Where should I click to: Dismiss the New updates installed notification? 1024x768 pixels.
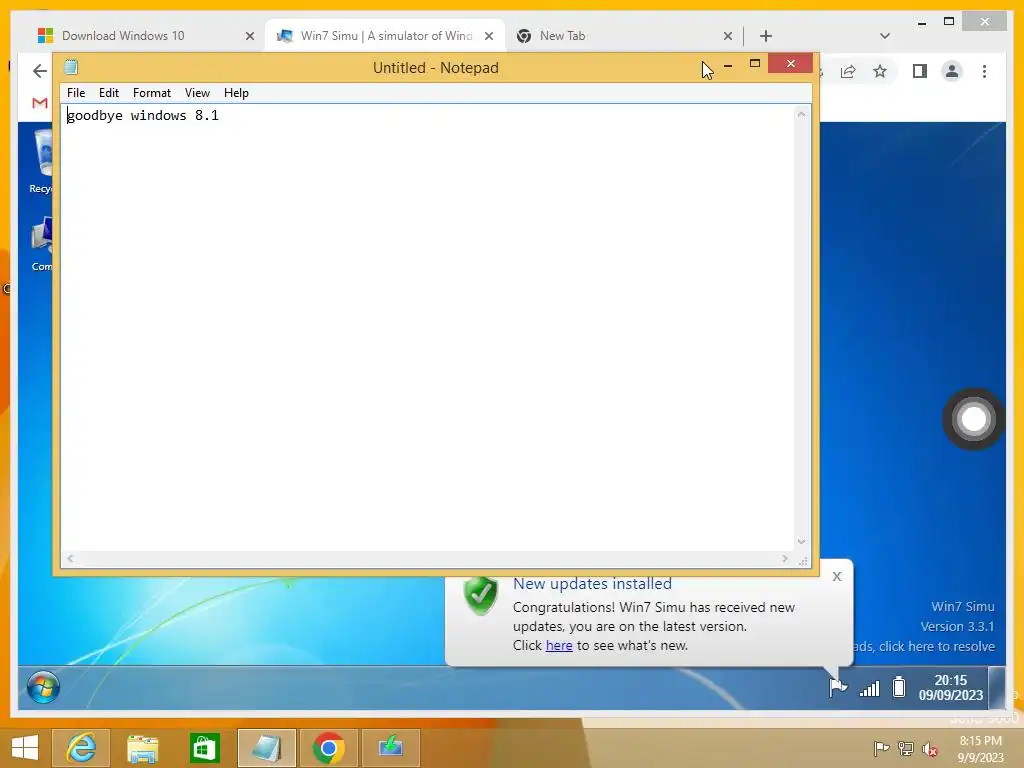(837, 576)
